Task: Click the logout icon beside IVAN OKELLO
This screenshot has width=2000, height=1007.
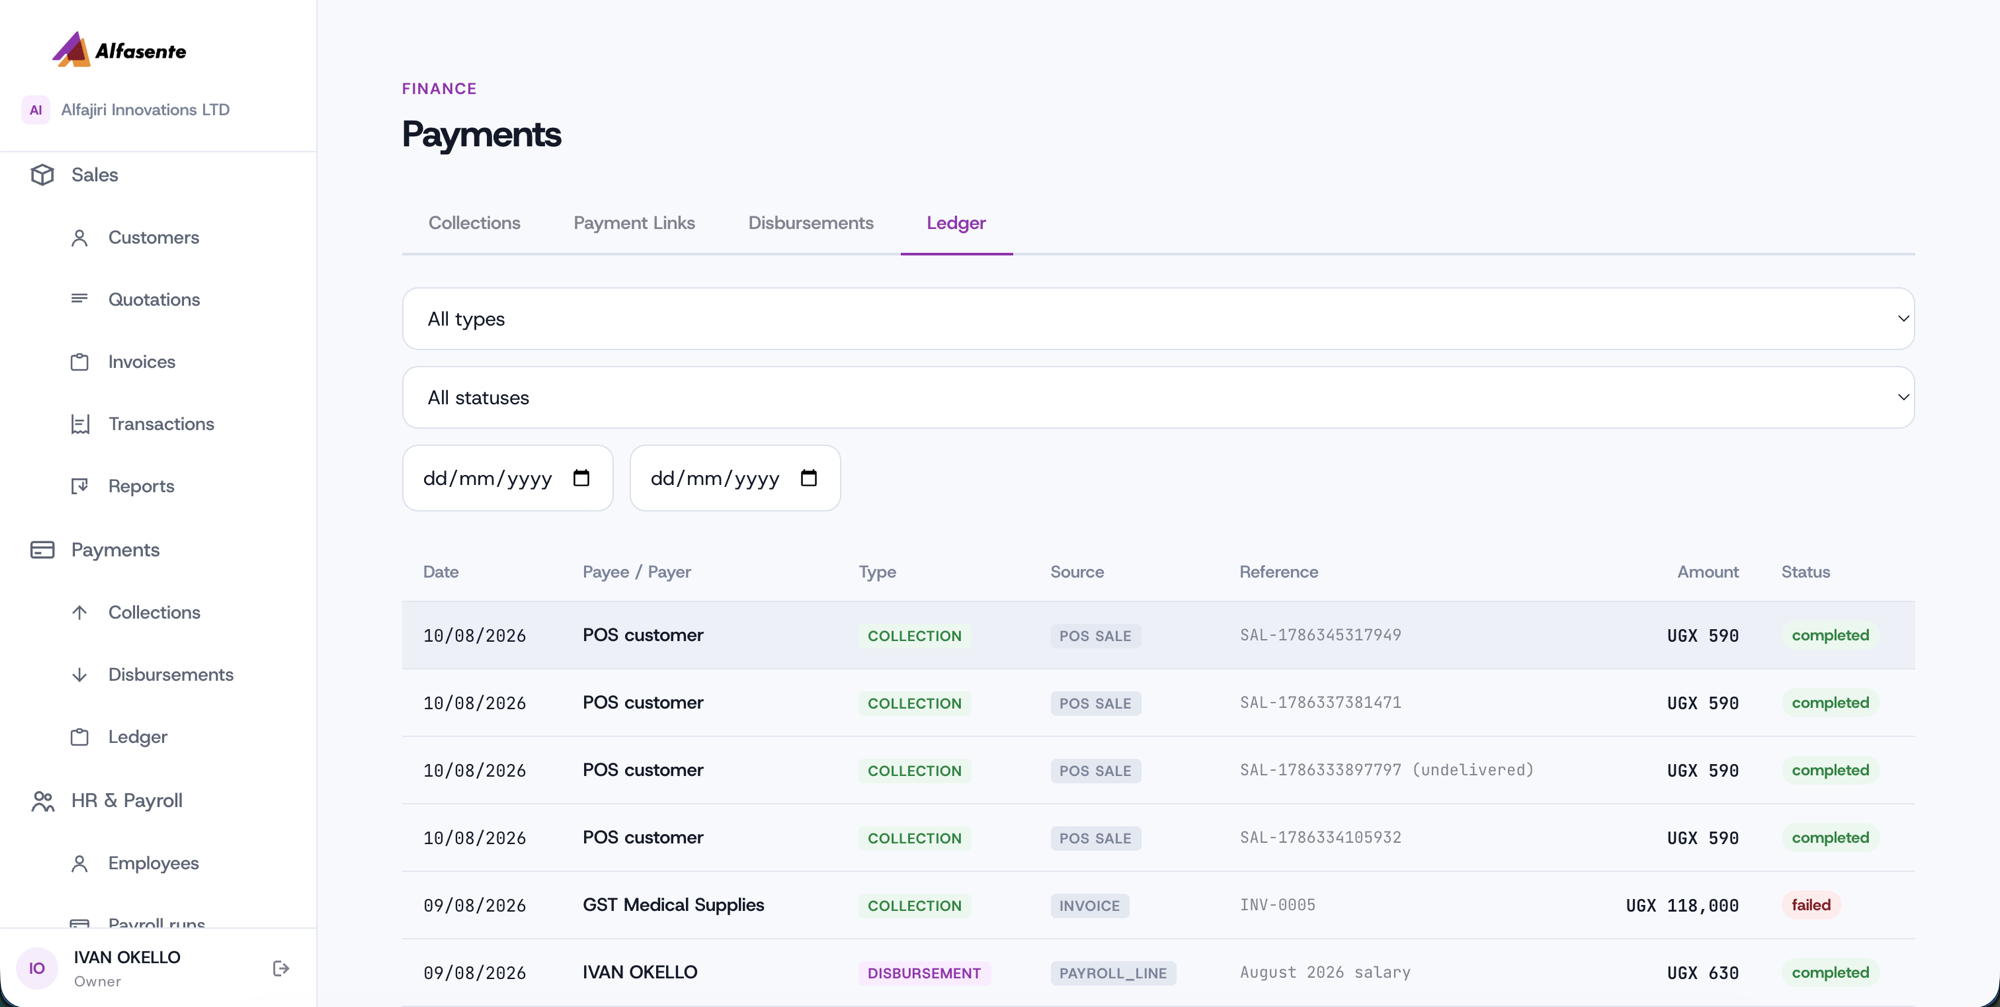Action: 281,968
